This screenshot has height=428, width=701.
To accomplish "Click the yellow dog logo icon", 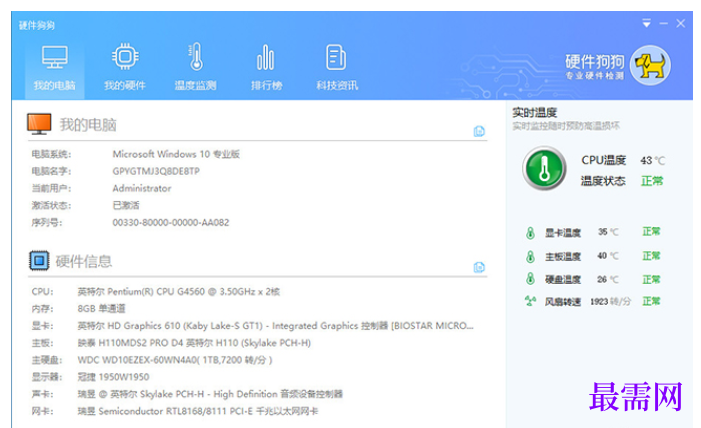I will tap(650, 65).
